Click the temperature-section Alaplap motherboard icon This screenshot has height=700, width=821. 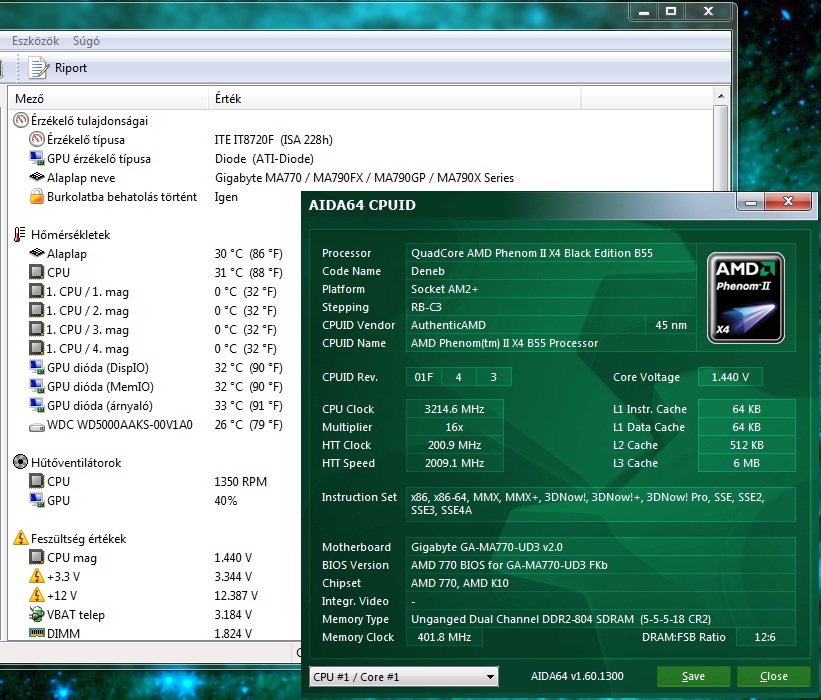[x=37, y=253]
